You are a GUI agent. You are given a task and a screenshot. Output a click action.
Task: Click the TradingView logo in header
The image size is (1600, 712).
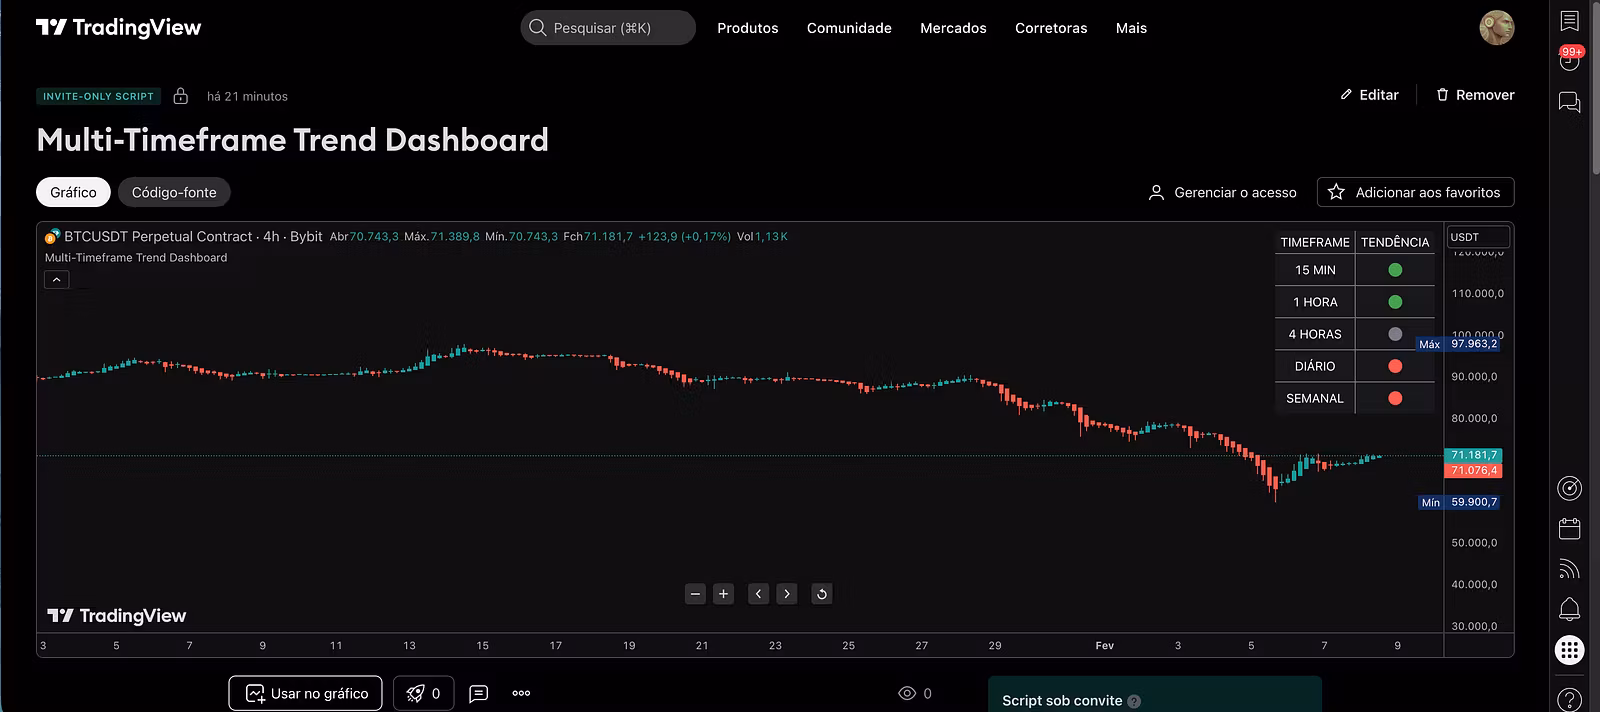tap(118, 28)
